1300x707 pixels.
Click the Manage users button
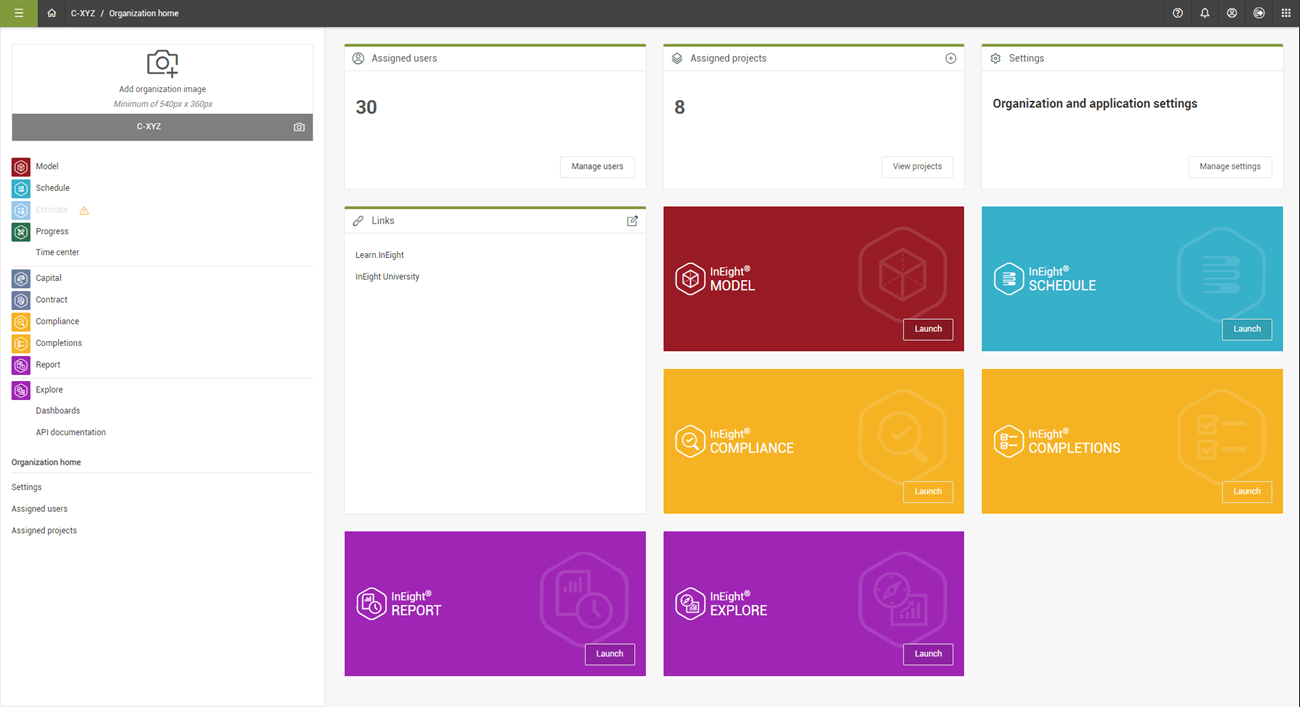pyautogui.click(x=597, y=167)
